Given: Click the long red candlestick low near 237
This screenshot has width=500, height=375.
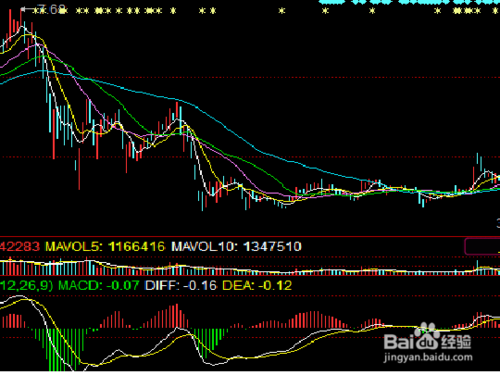Looking at the screenshot, I should pos(79,169).
